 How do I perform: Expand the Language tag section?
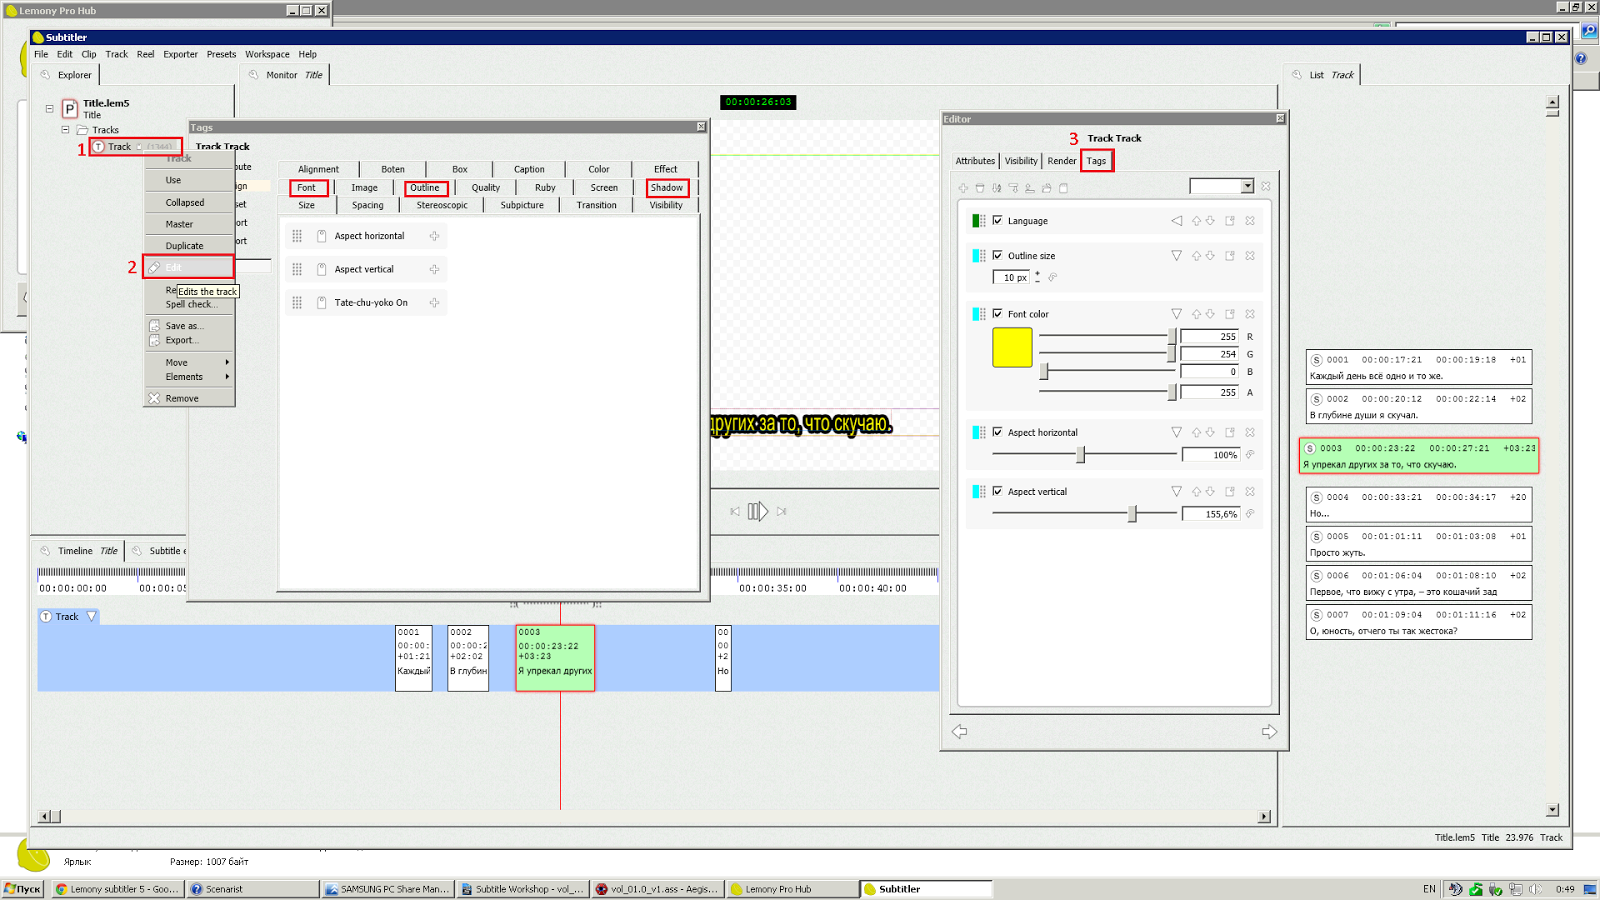1176,221
